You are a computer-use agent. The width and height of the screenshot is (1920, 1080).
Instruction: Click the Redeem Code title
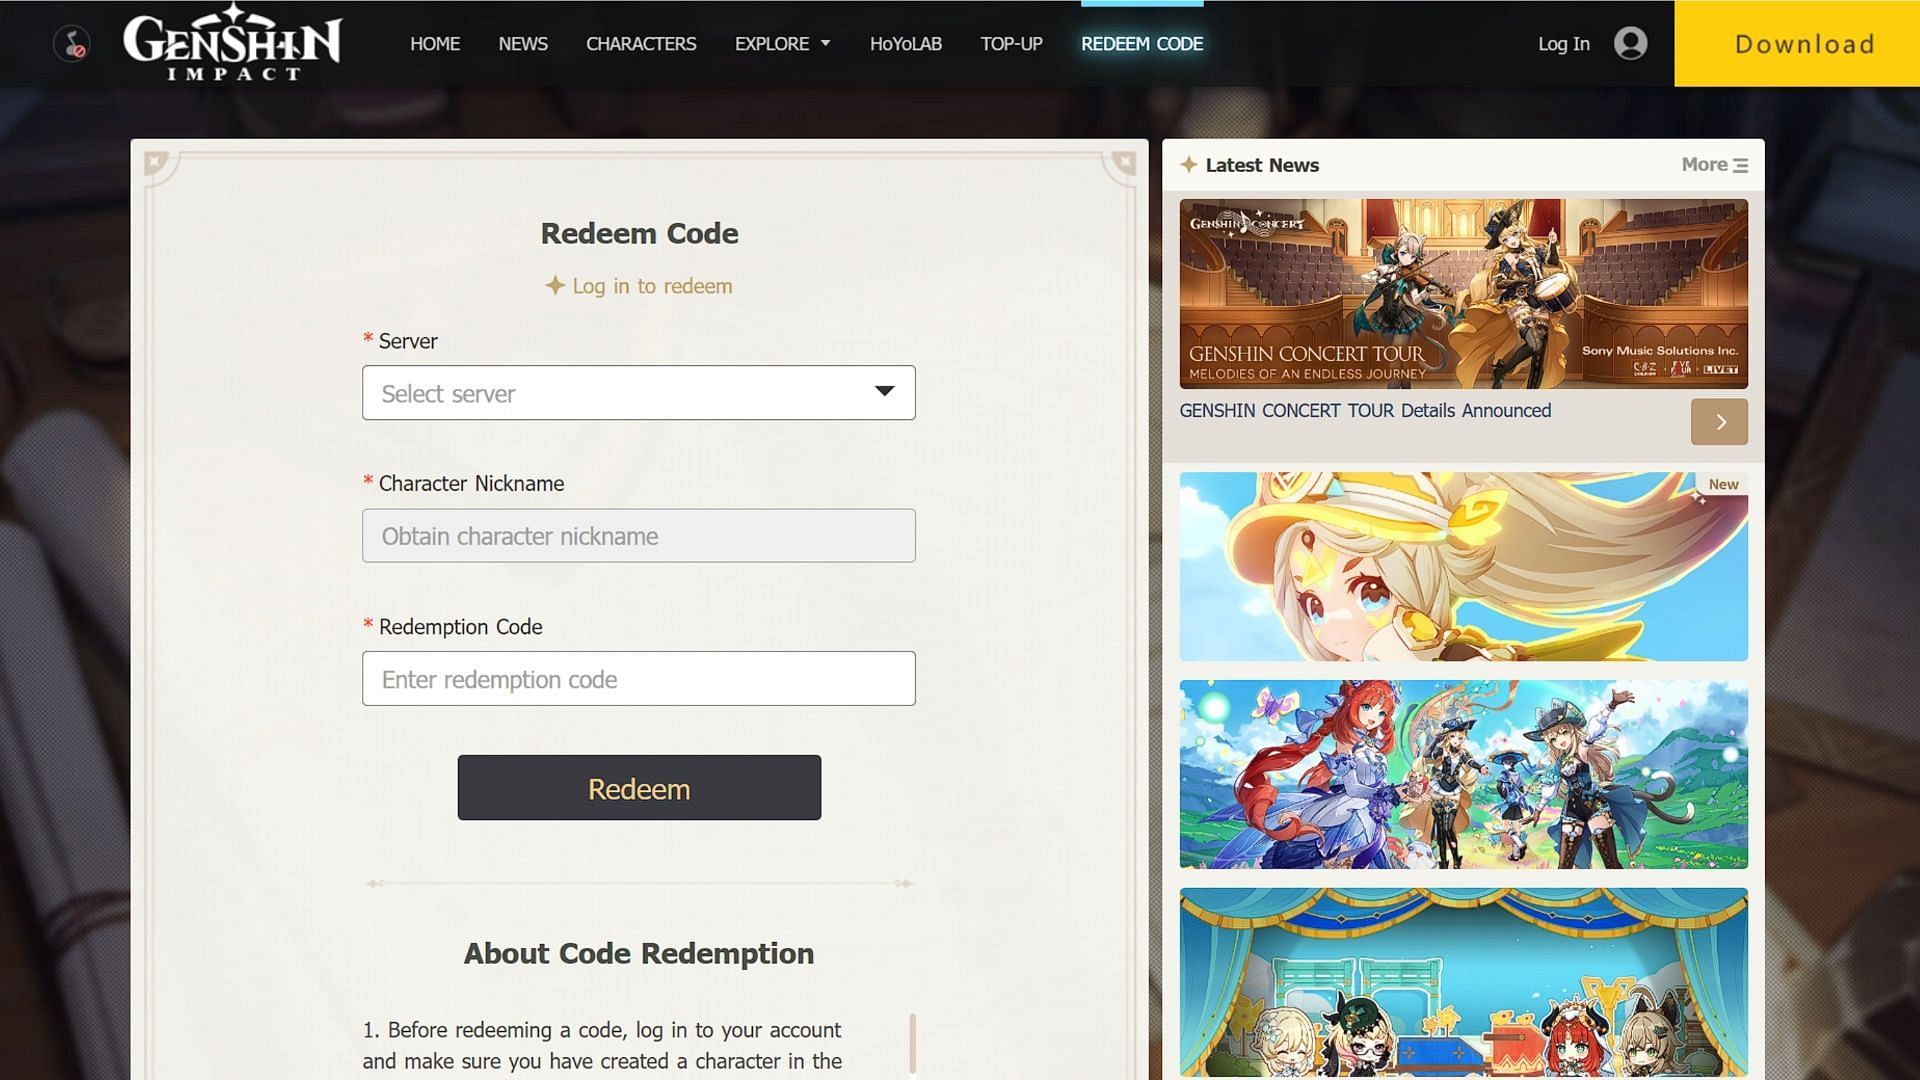click(x=639, y=234)
